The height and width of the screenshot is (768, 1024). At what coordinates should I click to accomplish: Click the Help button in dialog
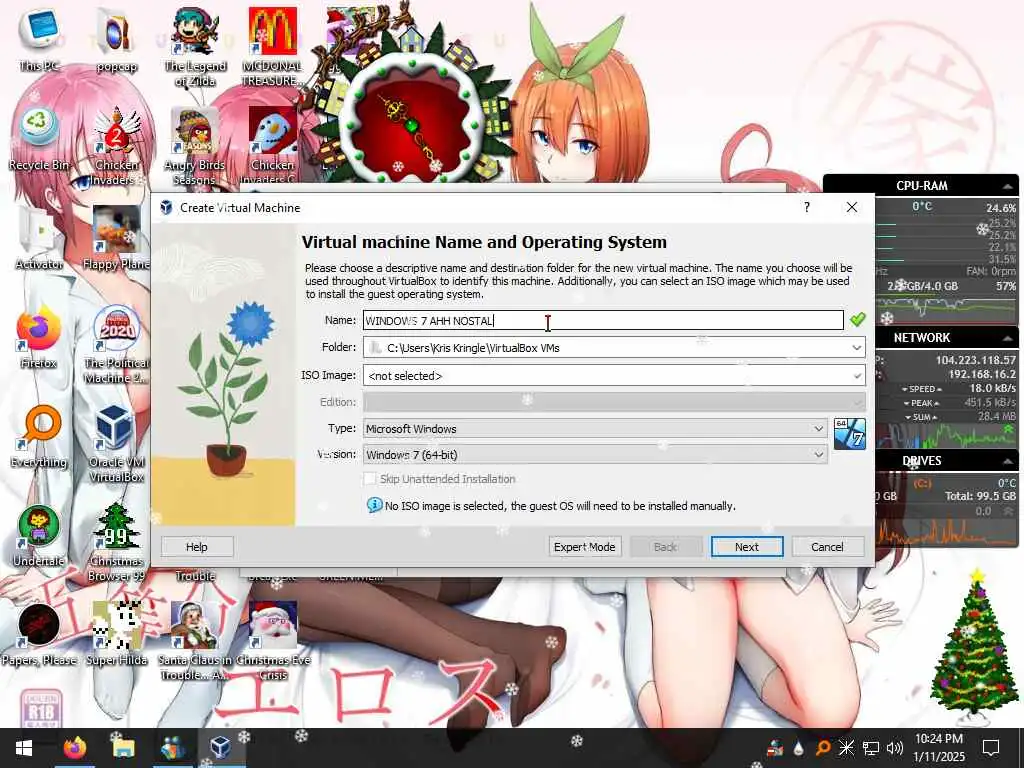tap(197, 547)
